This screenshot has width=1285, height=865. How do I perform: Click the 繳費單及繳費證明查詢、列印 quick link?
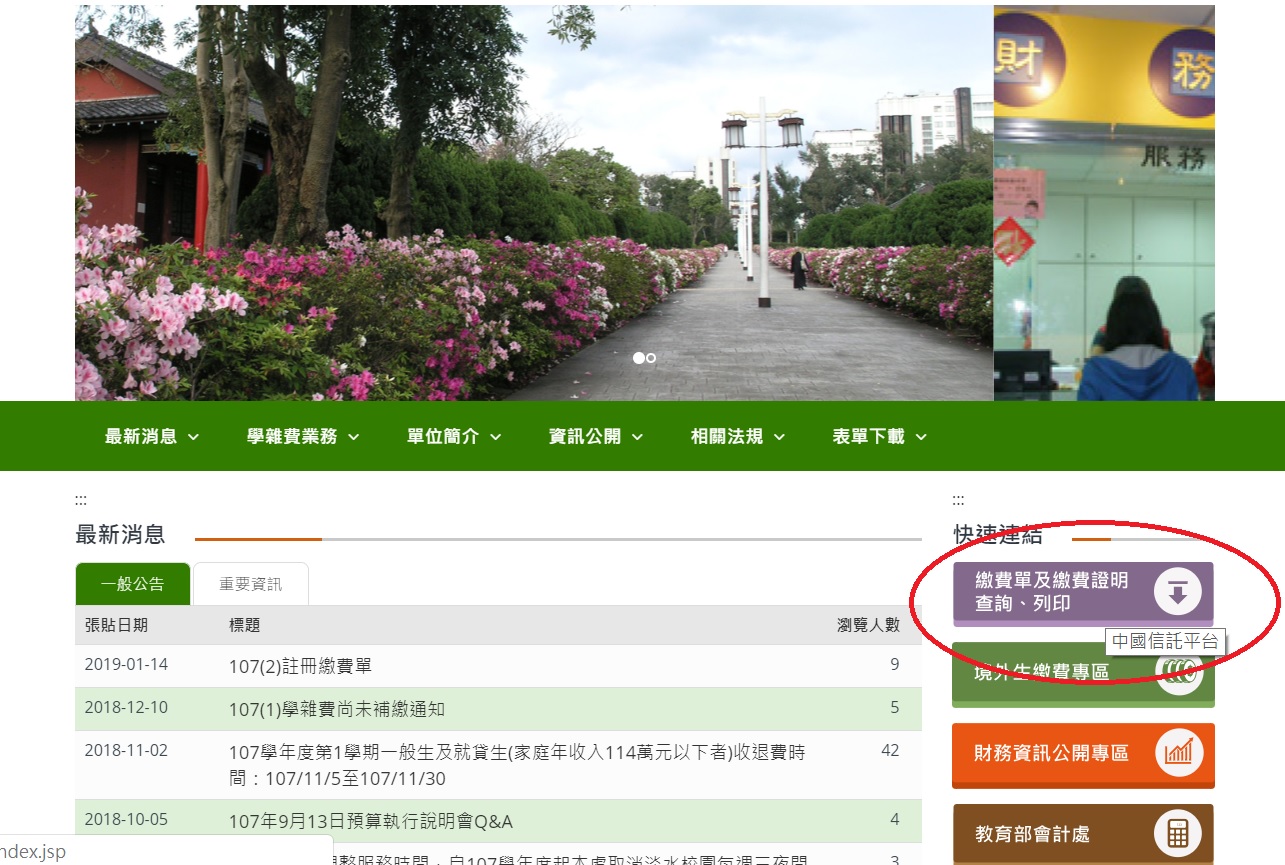(x=1051, y=592)
